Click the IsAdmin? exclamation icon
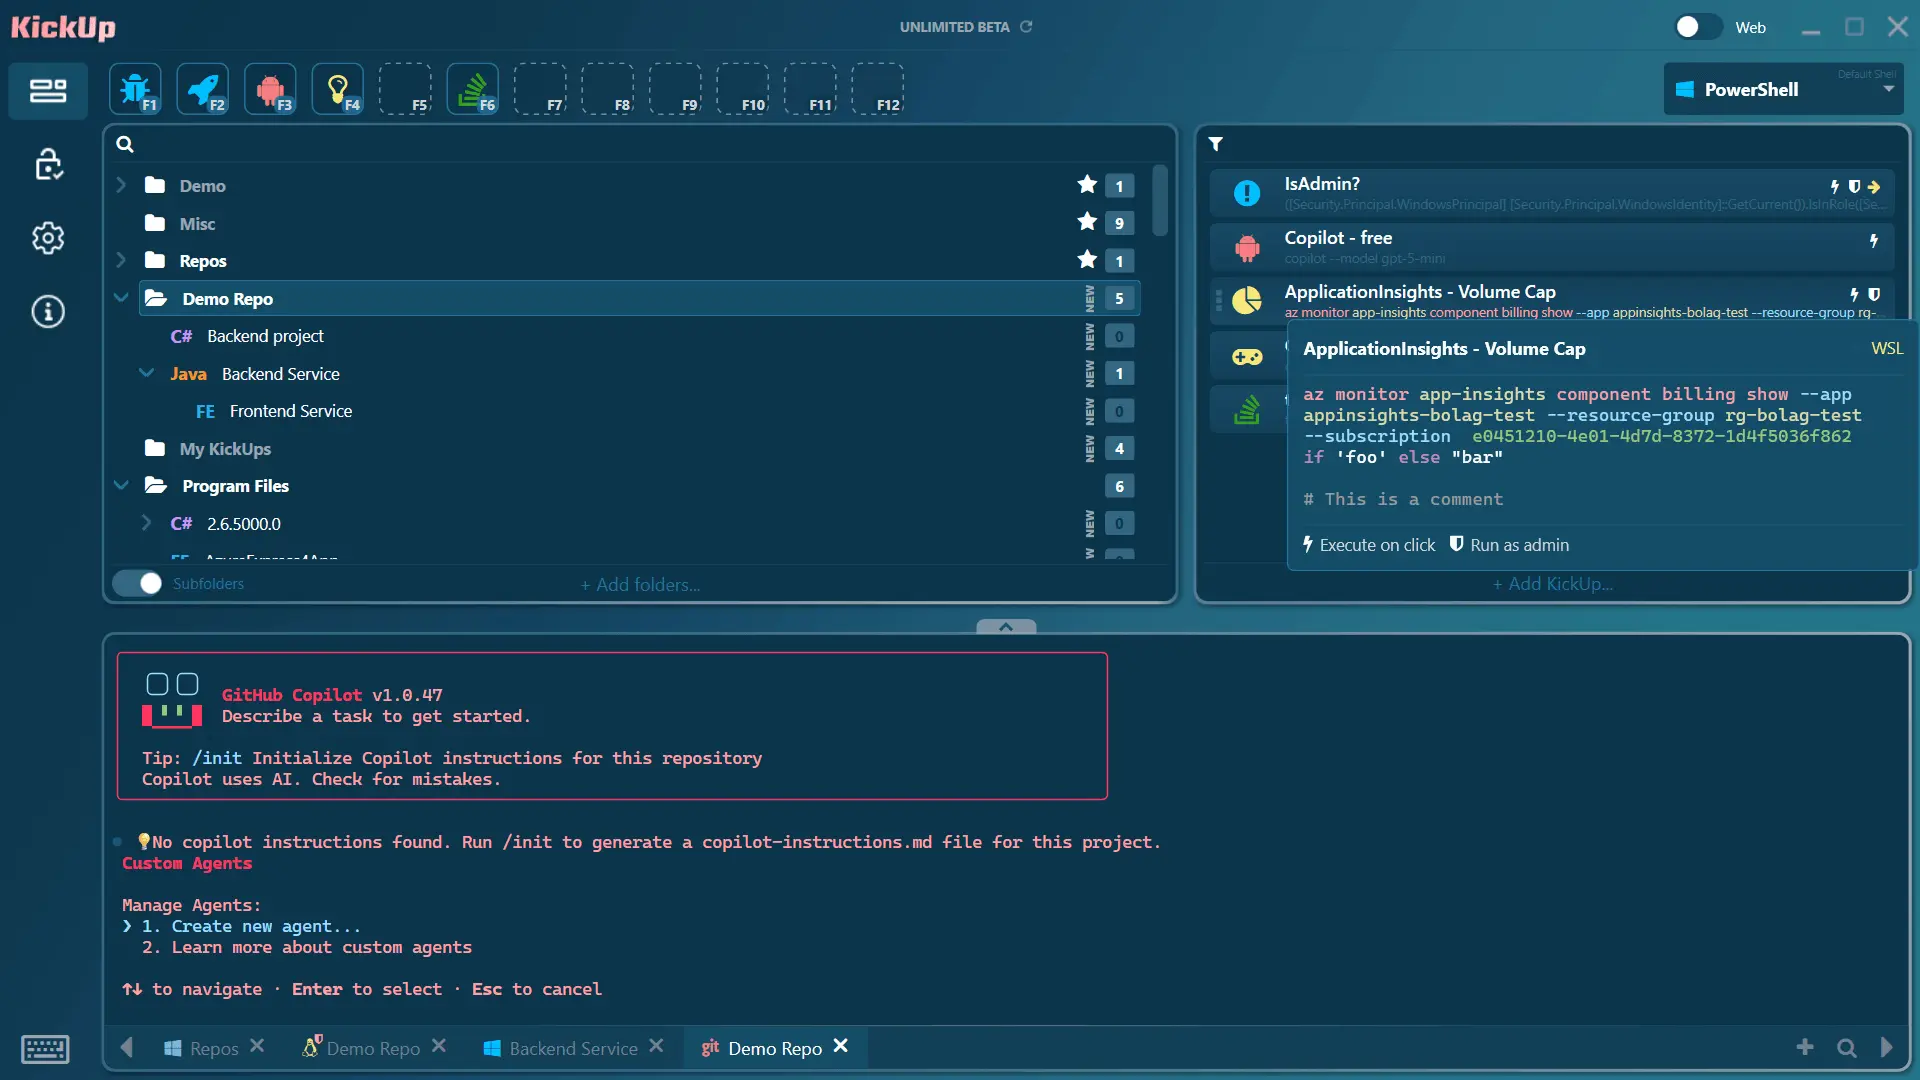 tap(1247, 192)
